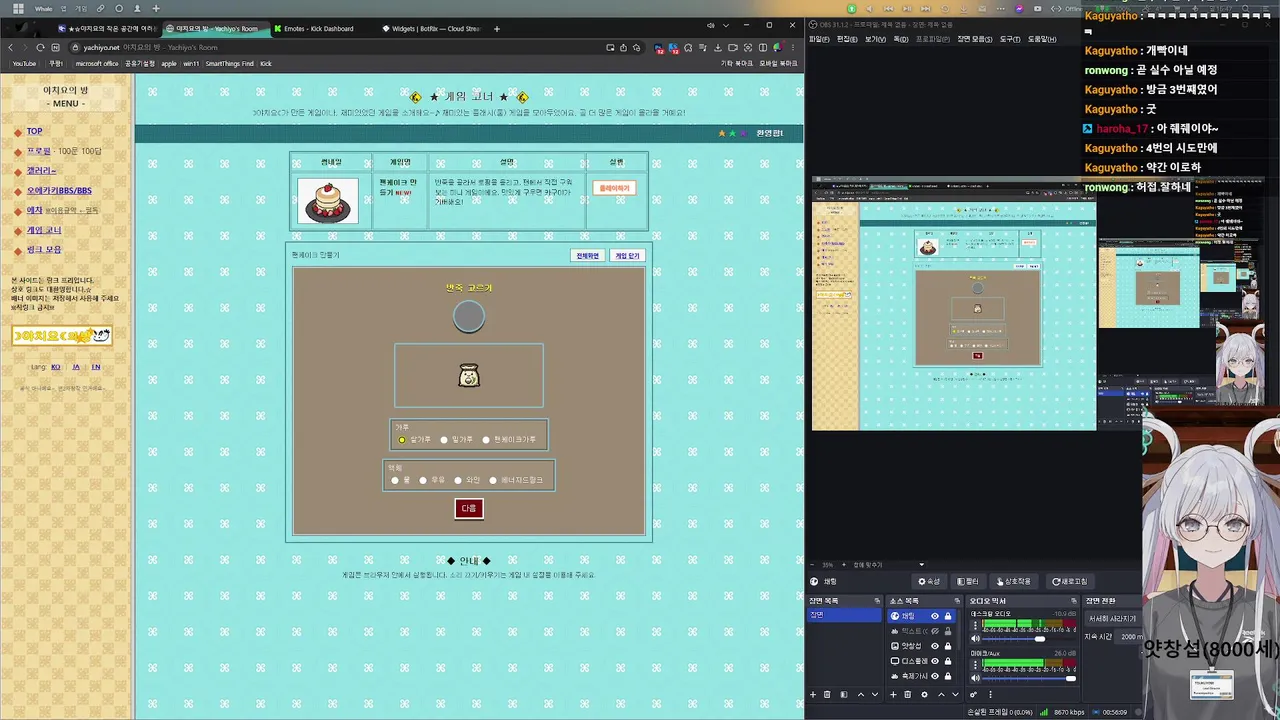This screenshot has height=720, width=1280.
Task: Open selected source properties gear icon
Action: click(924, 694)
